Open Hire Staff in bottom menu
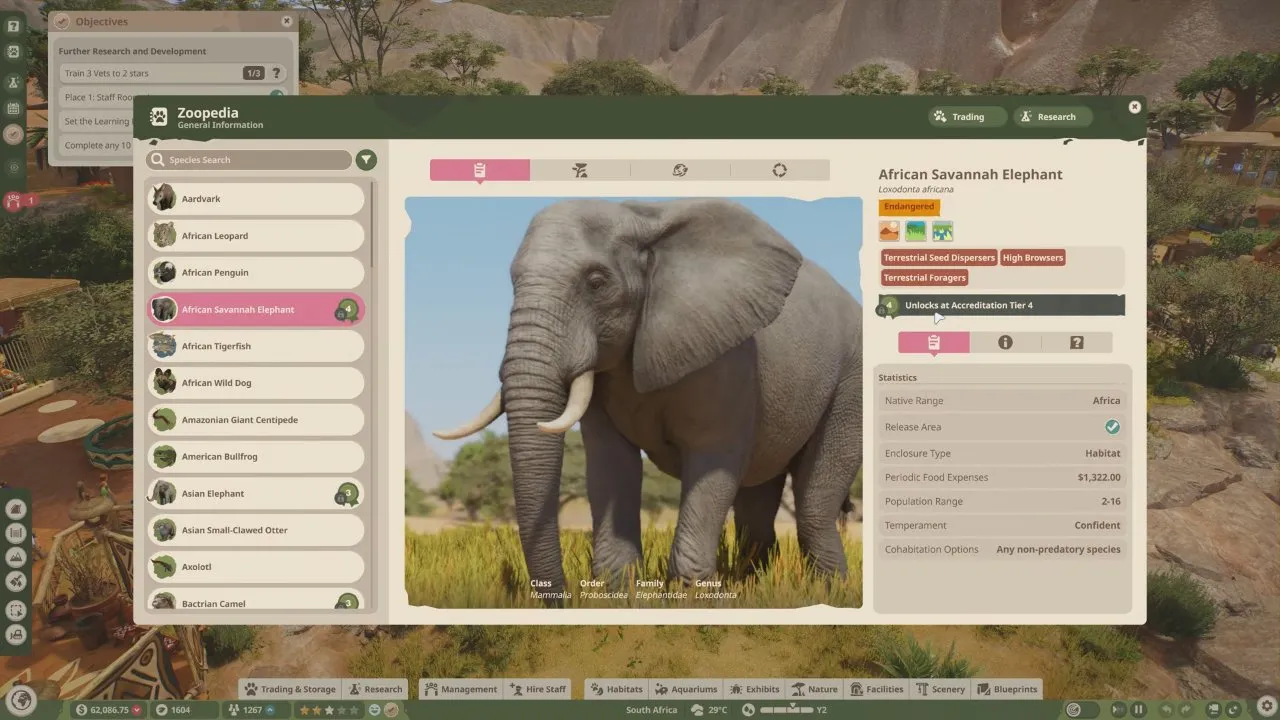Viewport: 1280px width, 720px height. point(538,689)
